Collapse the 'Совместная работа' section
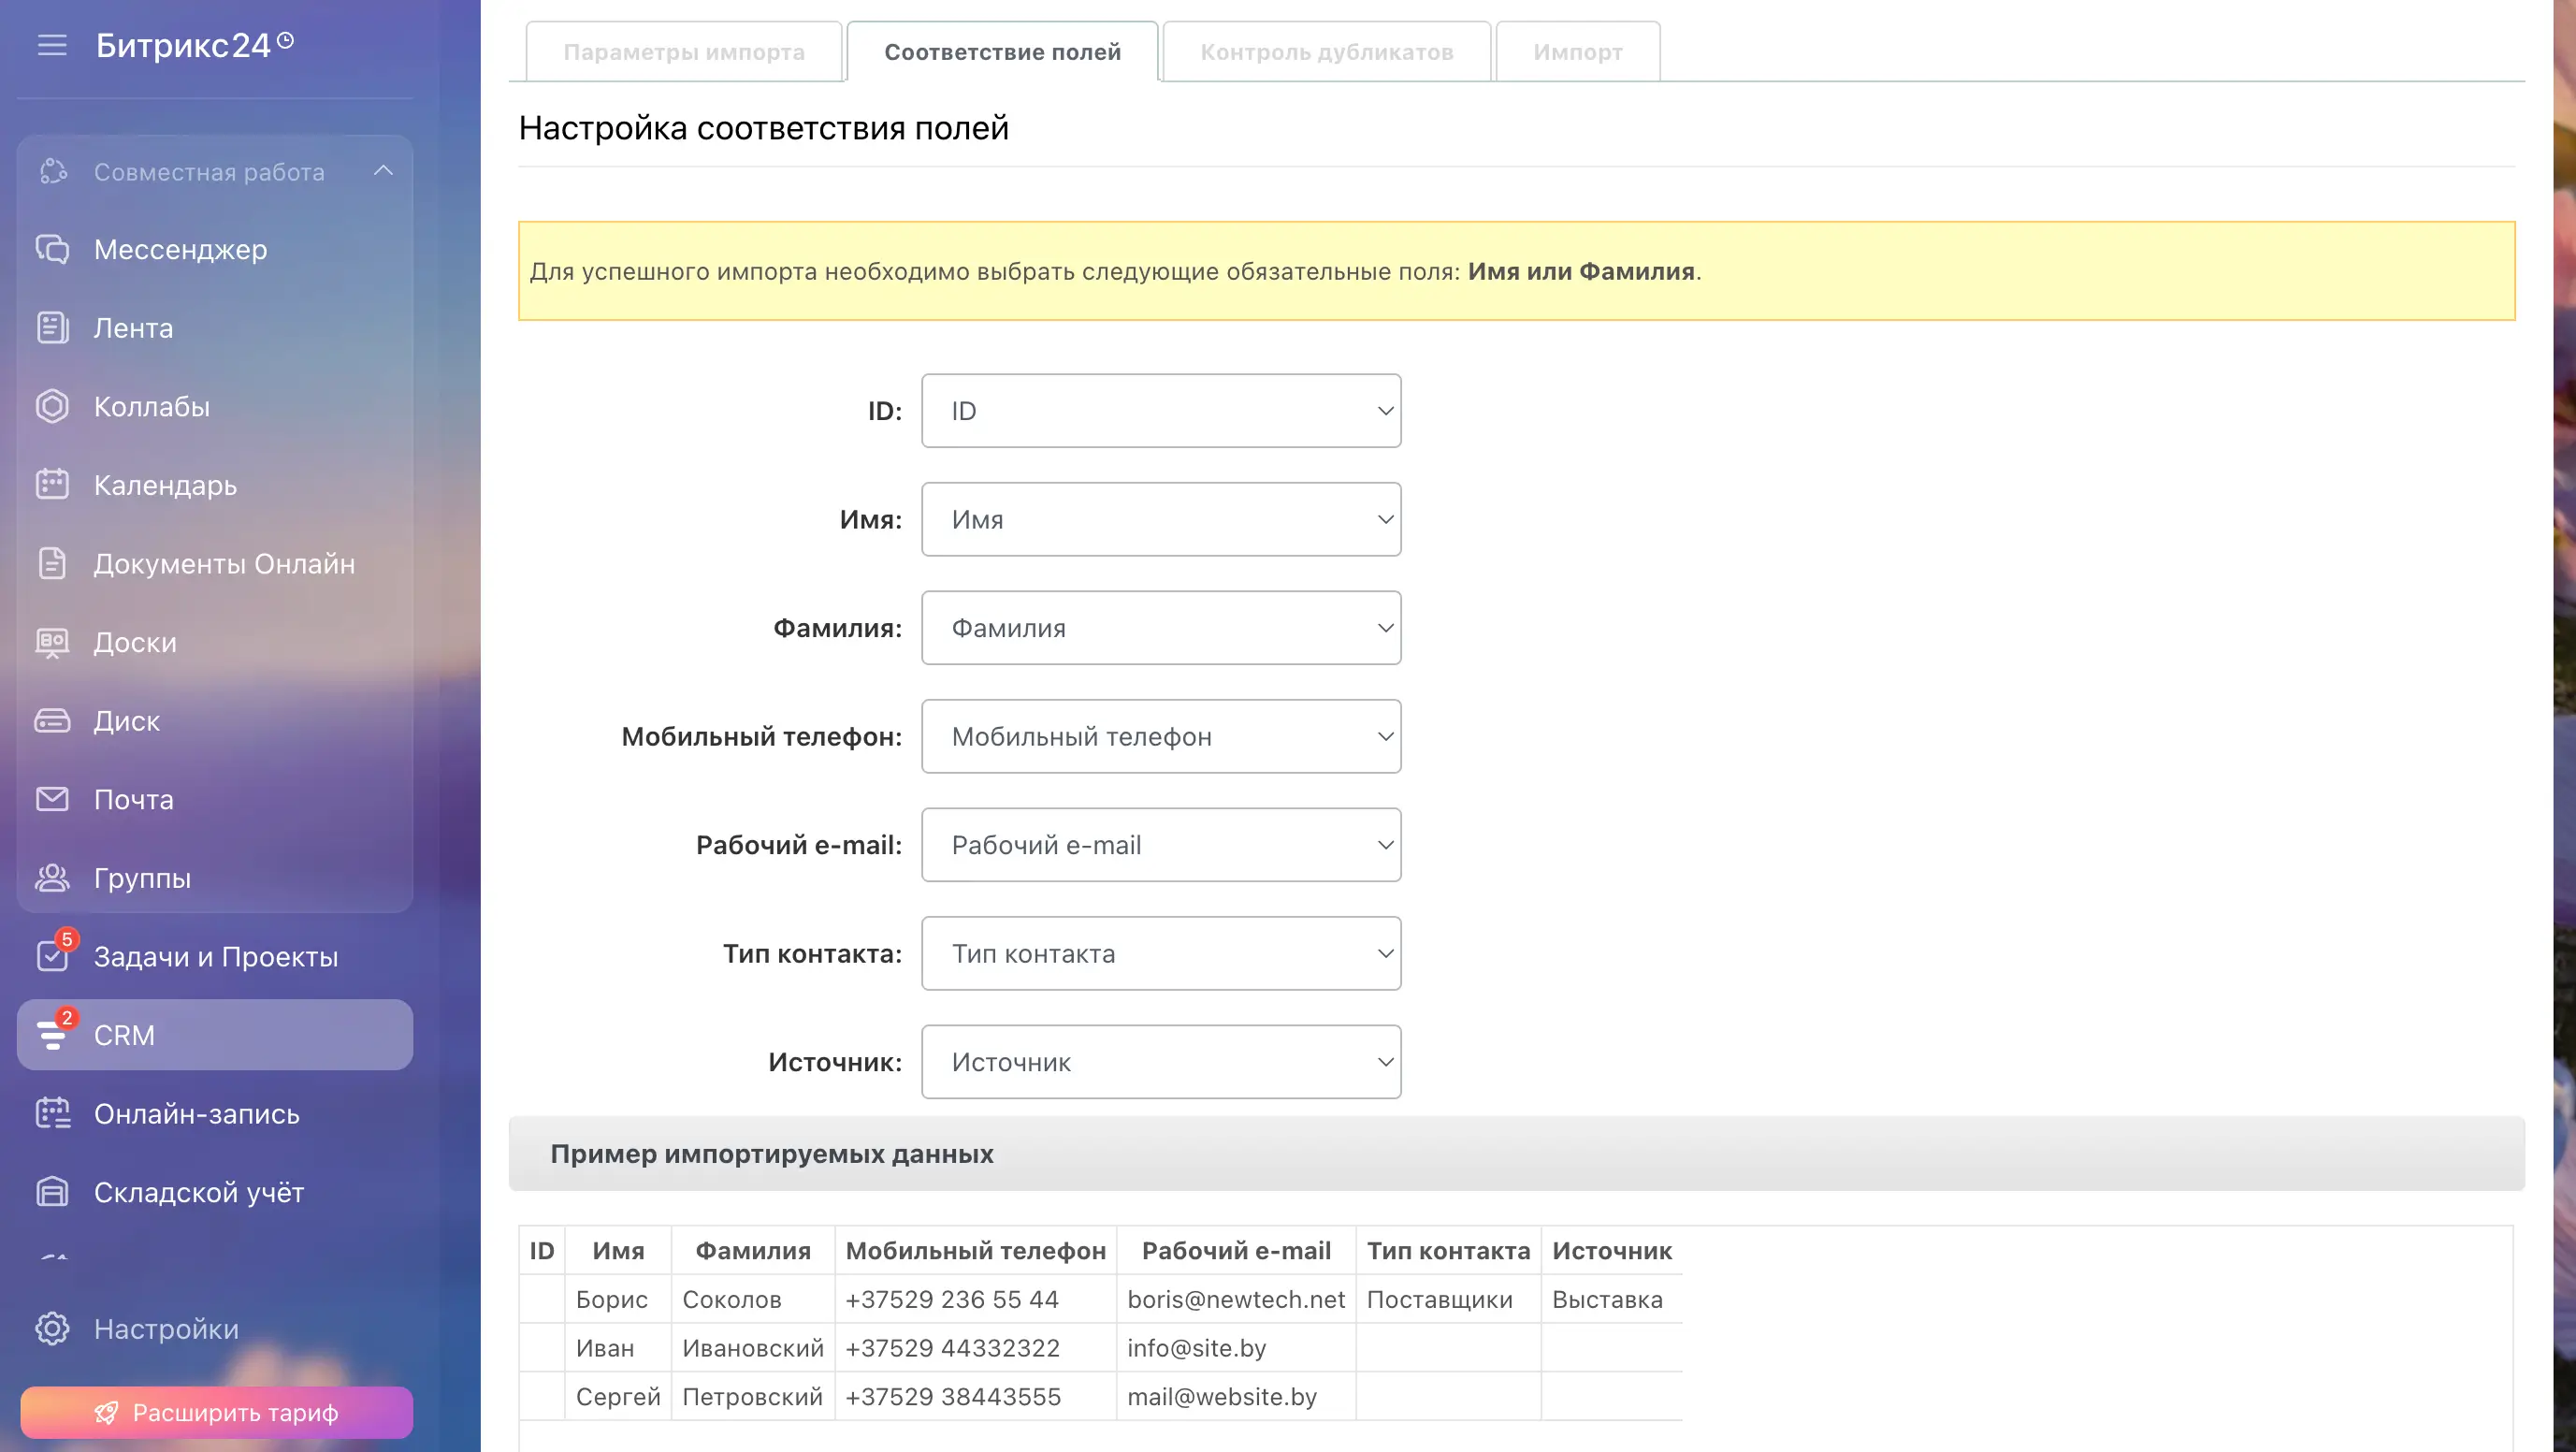Image resolution: width=2576 pixels, height=1452 pixels. (383, 171)
